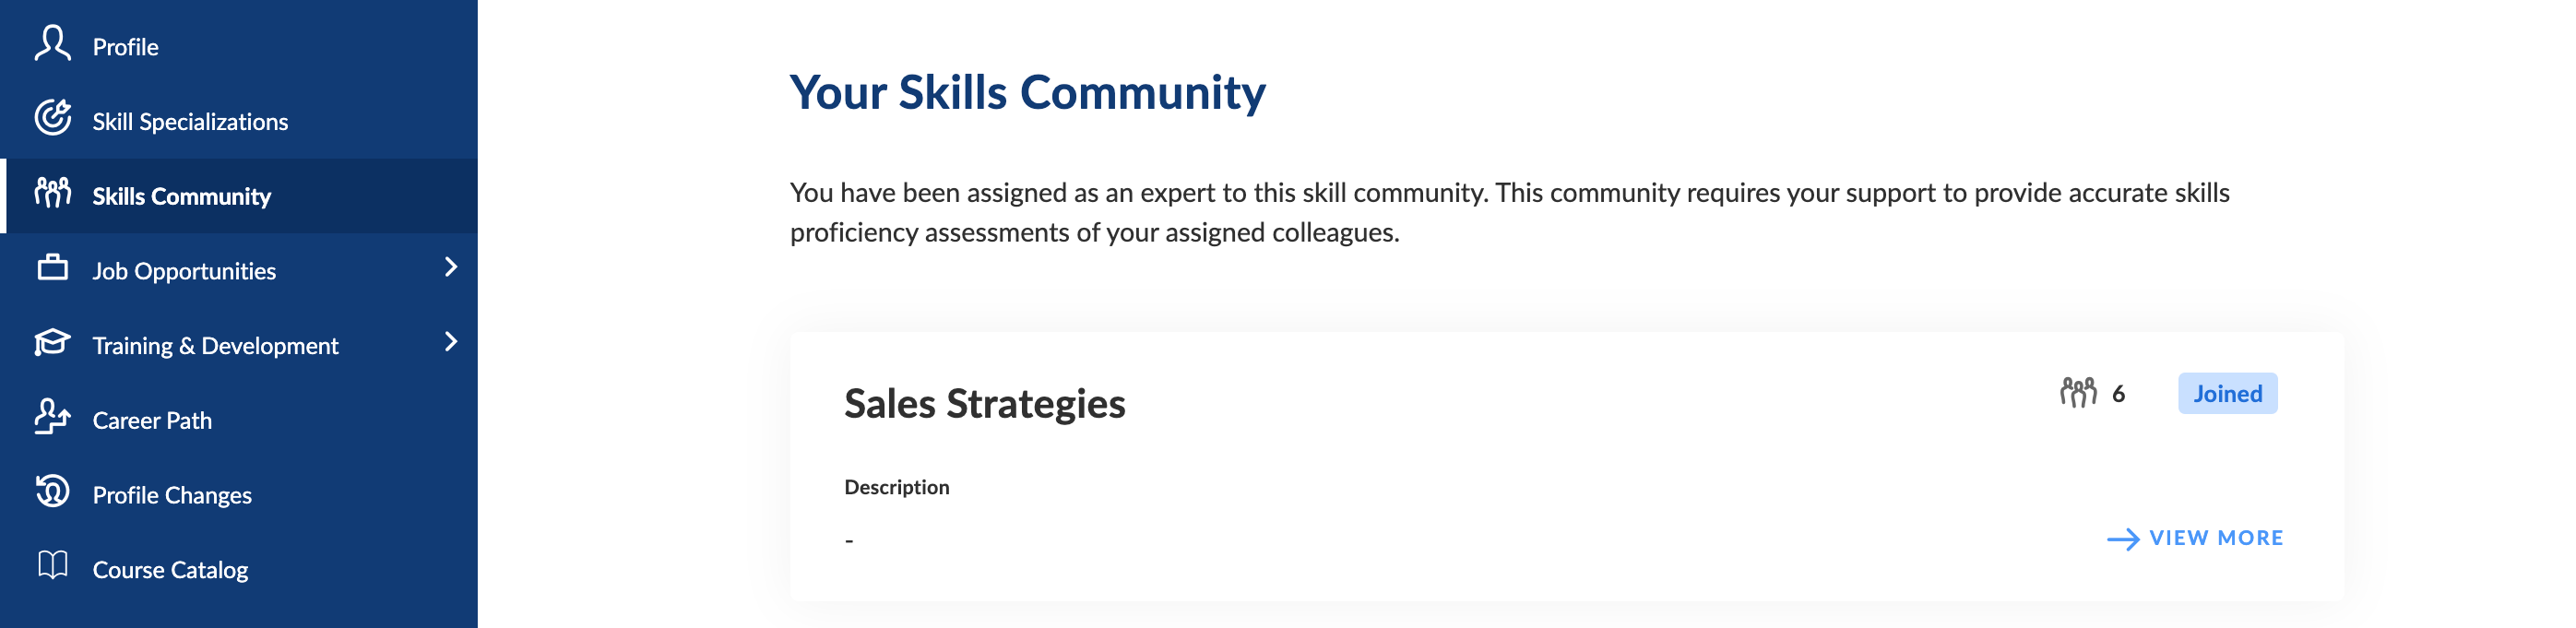The image size is (2576, 628).
Task: Click the Course Catalog book icon
Action: [52, 566]
